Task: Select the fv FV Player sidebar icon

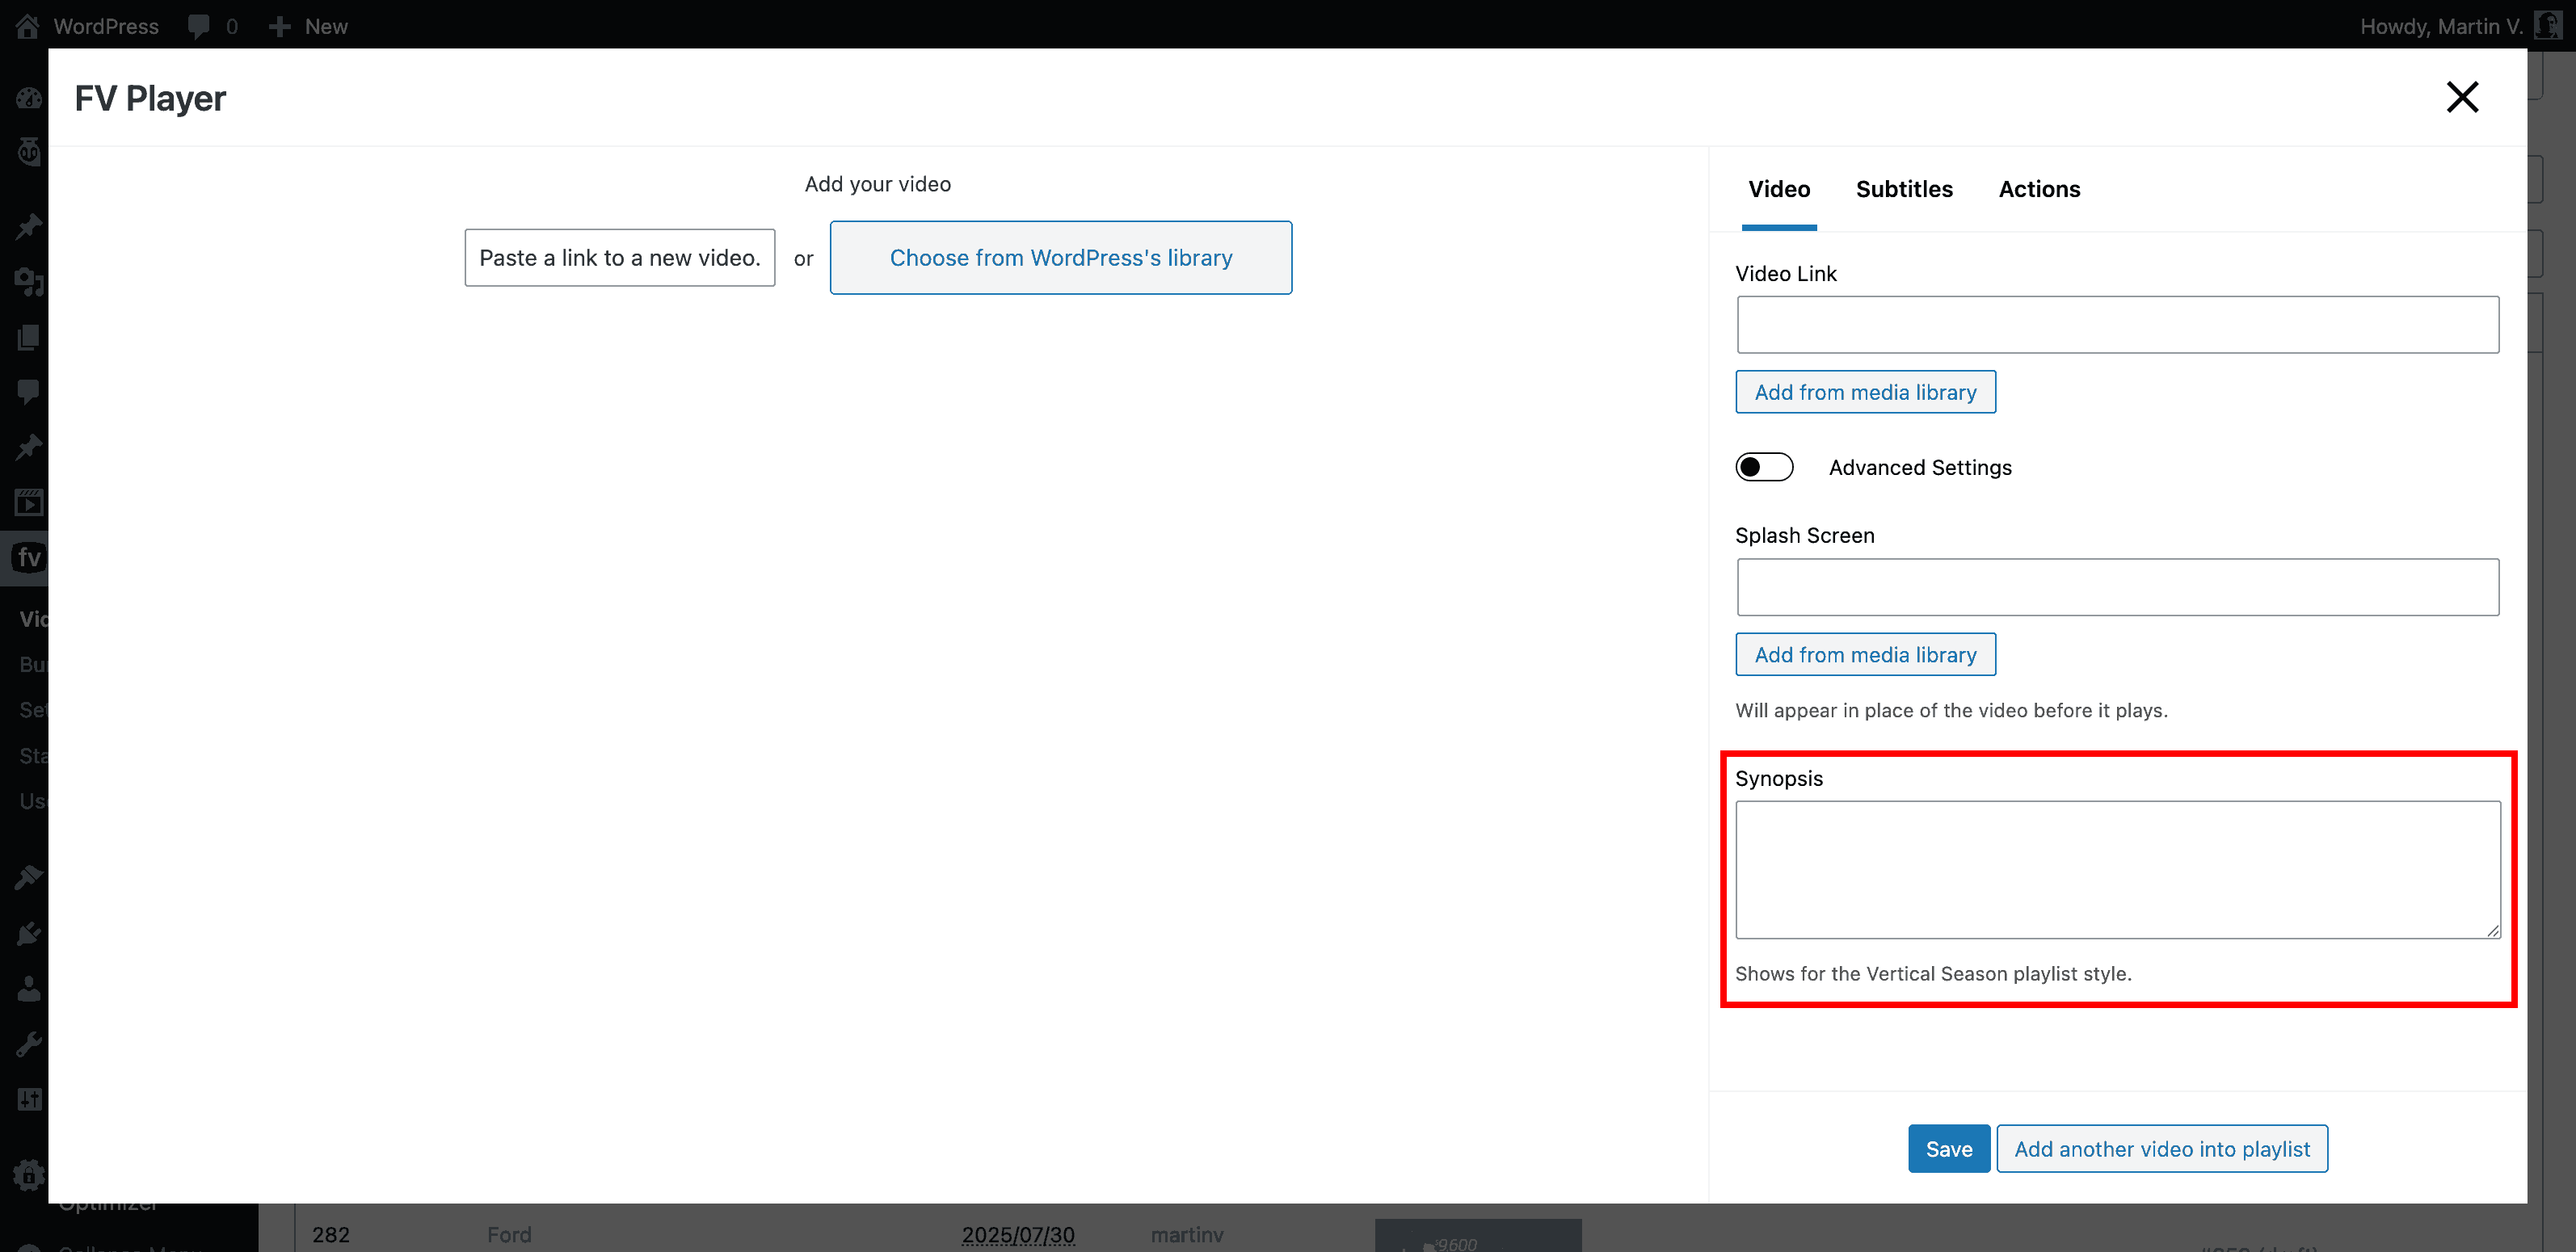Action: point(29,557)
